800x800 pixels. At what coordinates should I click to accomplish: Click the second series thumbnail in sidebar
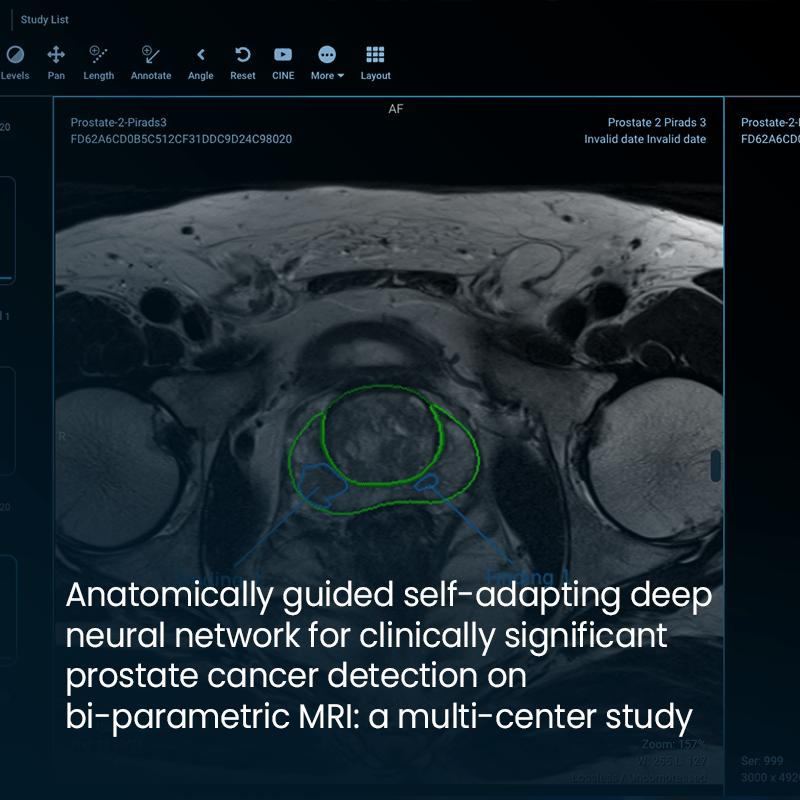[x=8, y=420]
